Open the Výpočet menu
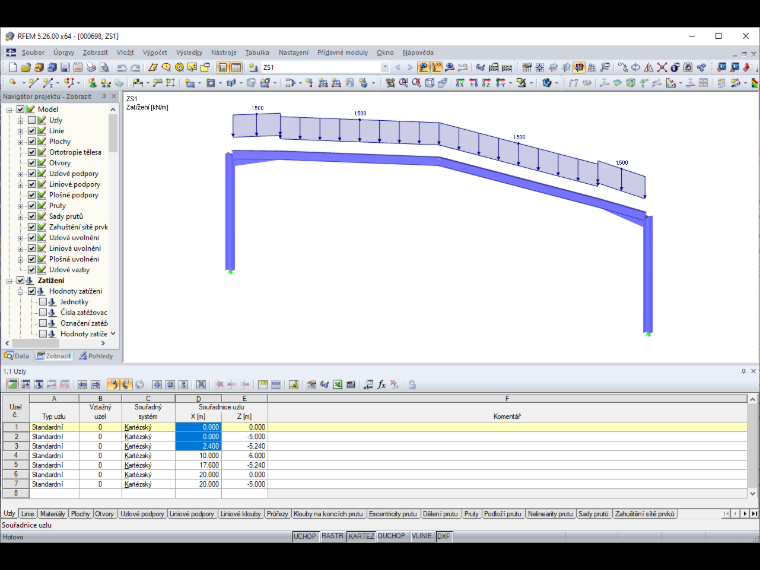The height and width of the screenshot is (570, 760). pos(155,52)
